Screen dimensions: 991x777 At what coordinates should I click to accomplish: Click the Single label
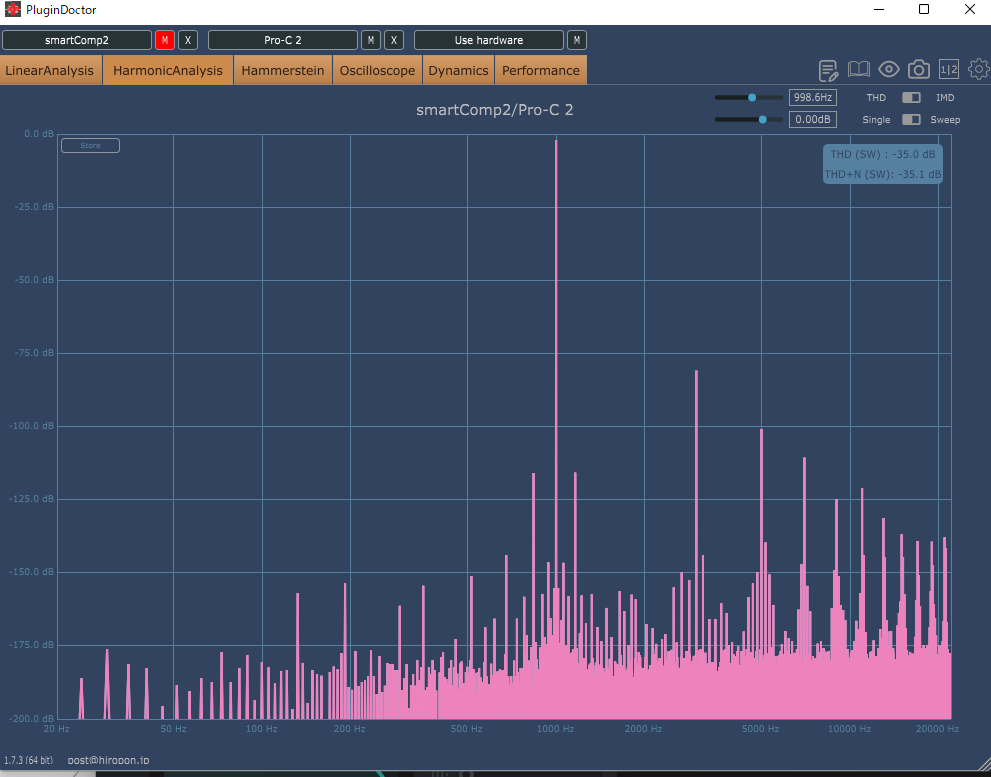coord(876,119)
